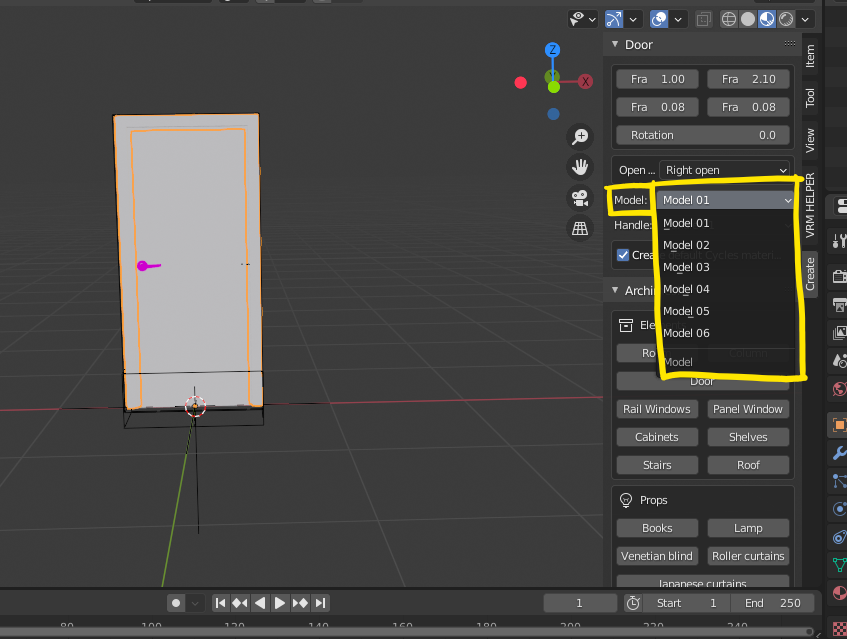The image size is (847, 639).
Task: Open the gizmo options dropdown arrow
Action: [x=633, y=19]
